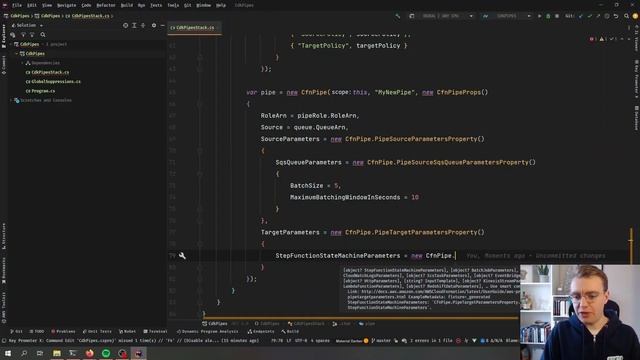The image size is (640, 360).
Task: Open File Explorer from taskbar
Action: [x=57, y=353]
